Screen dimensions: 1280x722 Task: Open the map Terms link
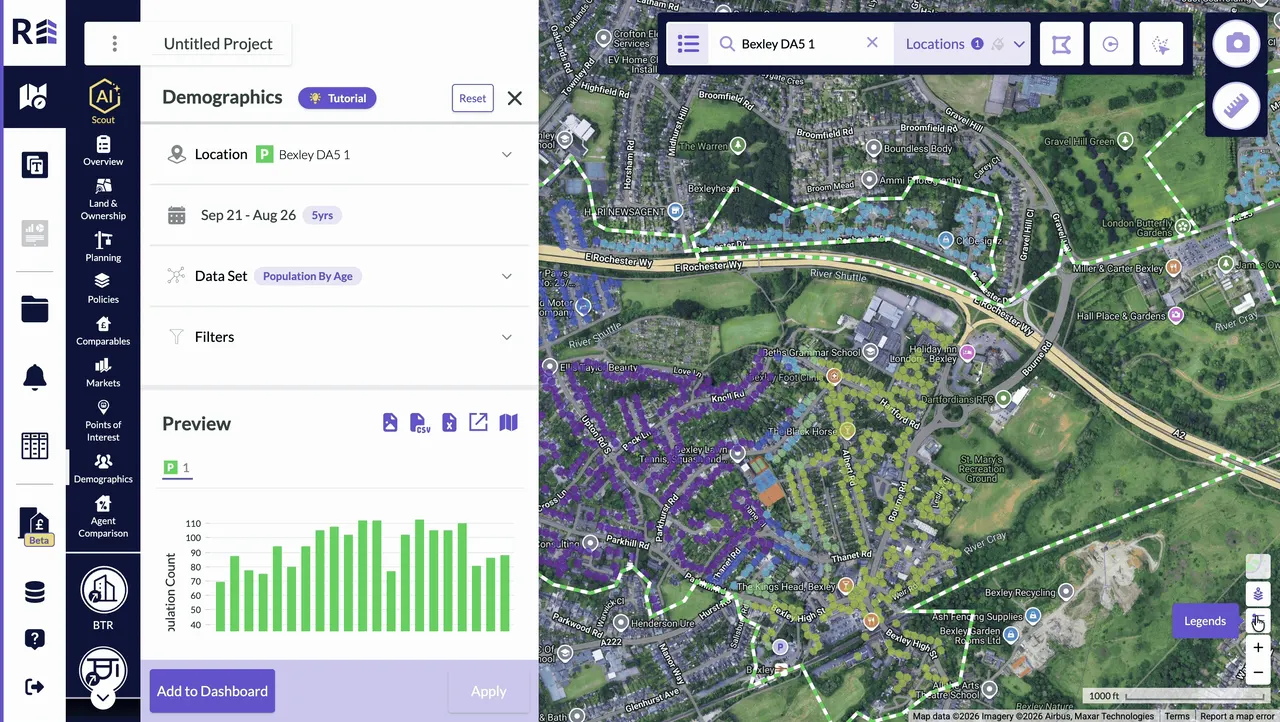point(1176,716)
